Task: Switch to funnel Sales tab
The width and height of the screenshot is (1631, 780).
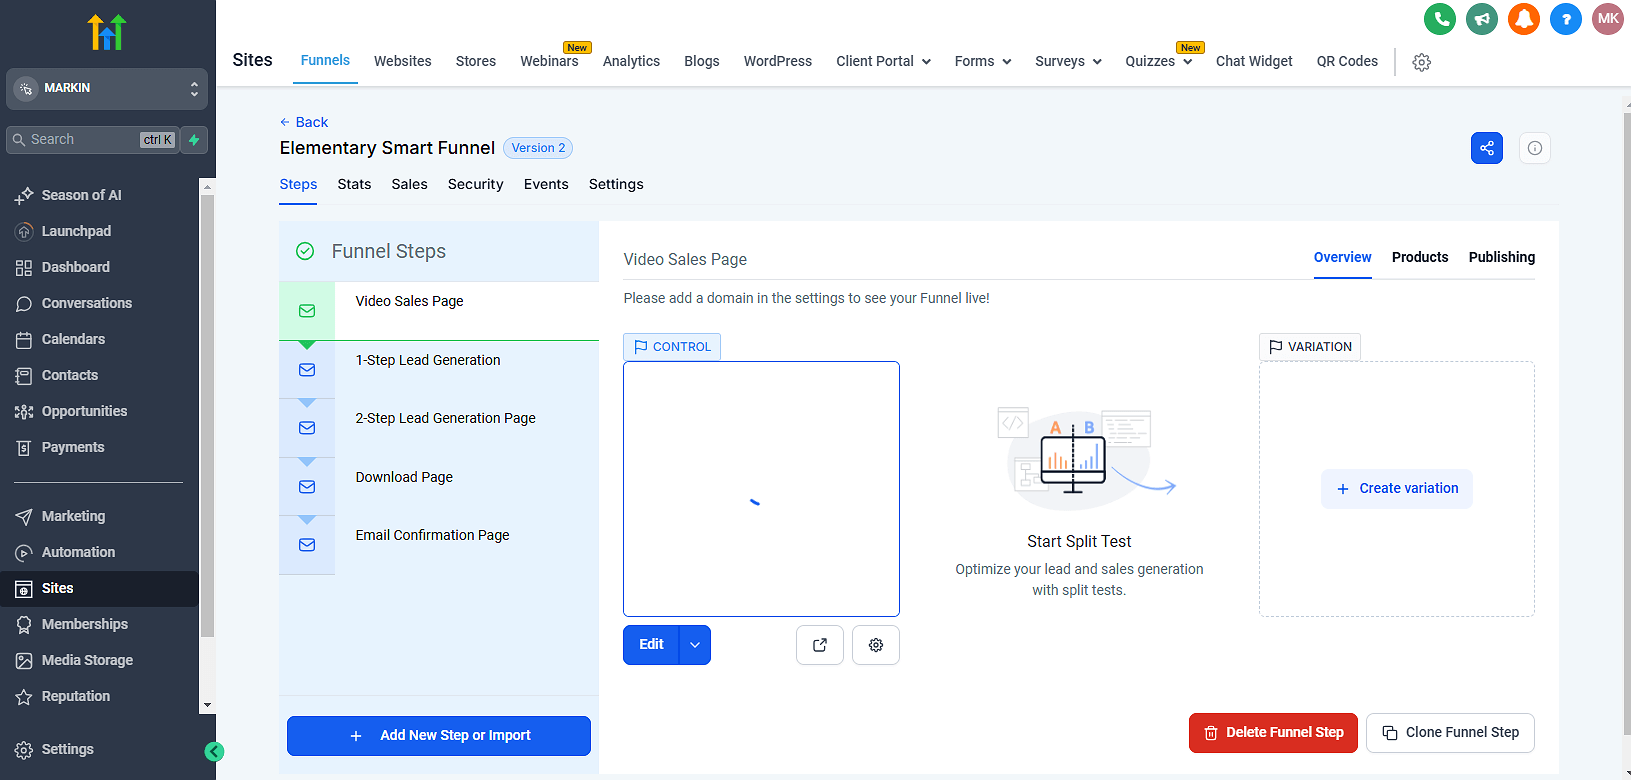Action: click(x=409, y=184)
